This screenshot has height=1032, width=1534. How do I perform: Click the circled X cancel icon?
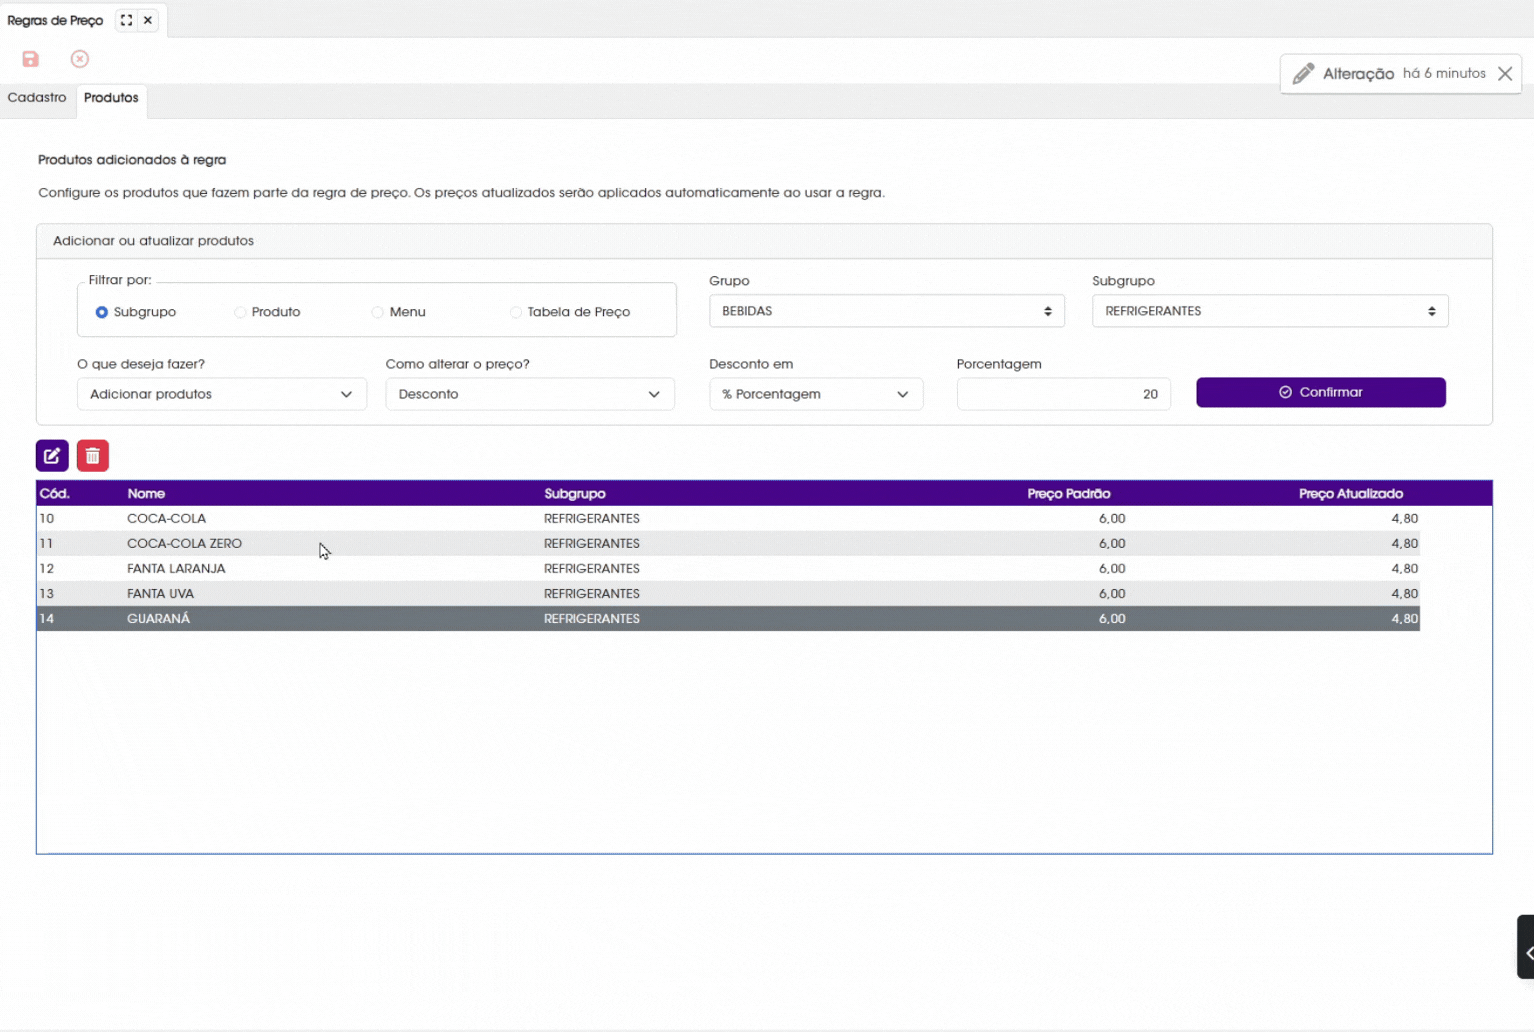pos(80,59)
